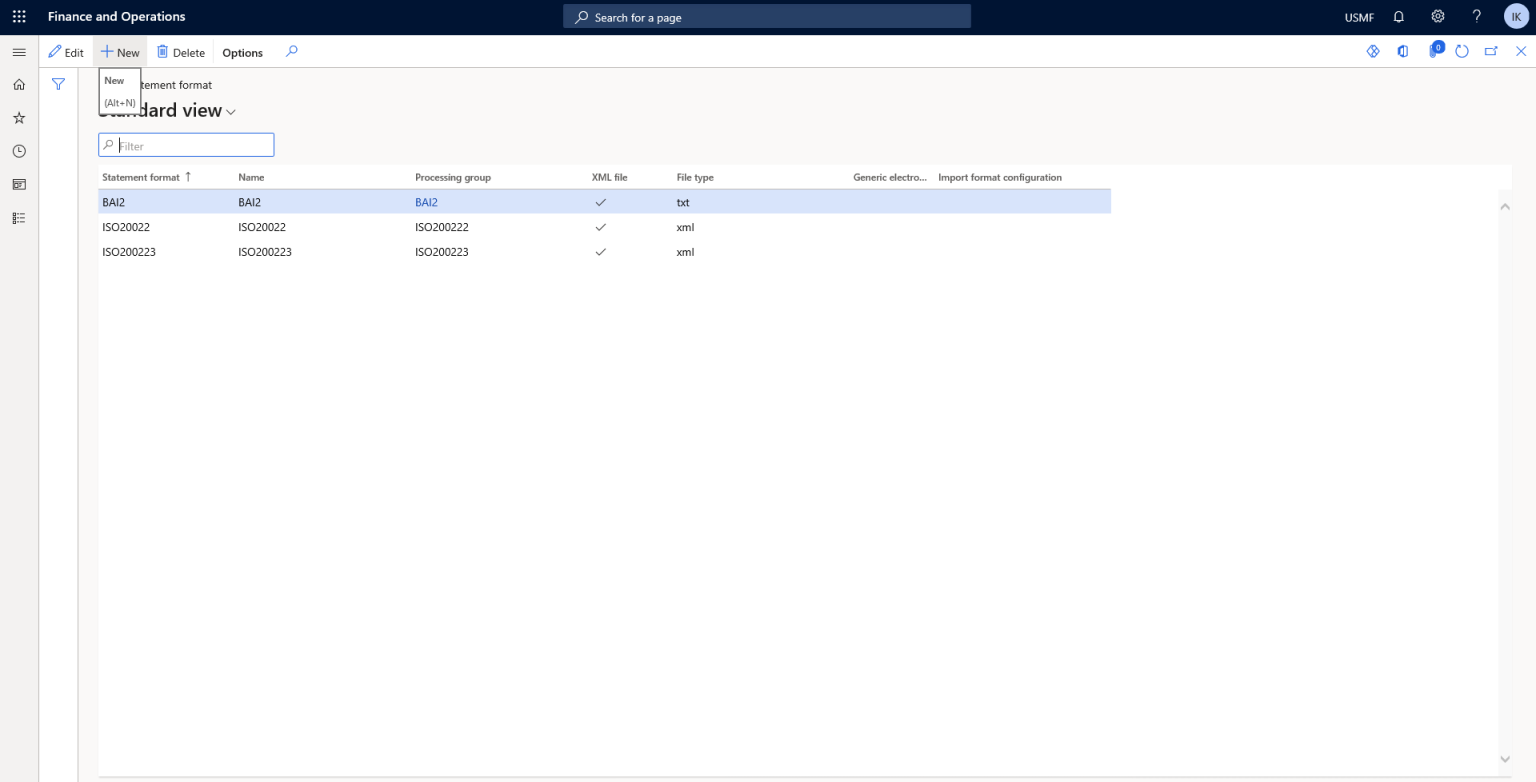Expand the Standard view dropdown

pos(231,111)
